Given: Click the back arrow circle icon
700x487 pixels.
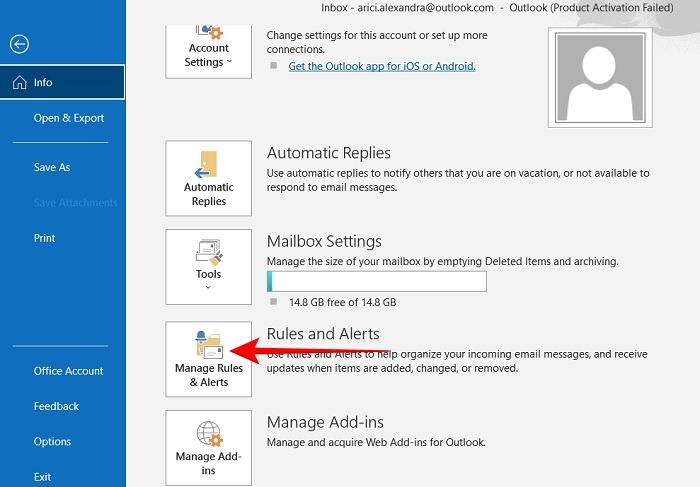Looking at the screenshot, I should 19,44.
